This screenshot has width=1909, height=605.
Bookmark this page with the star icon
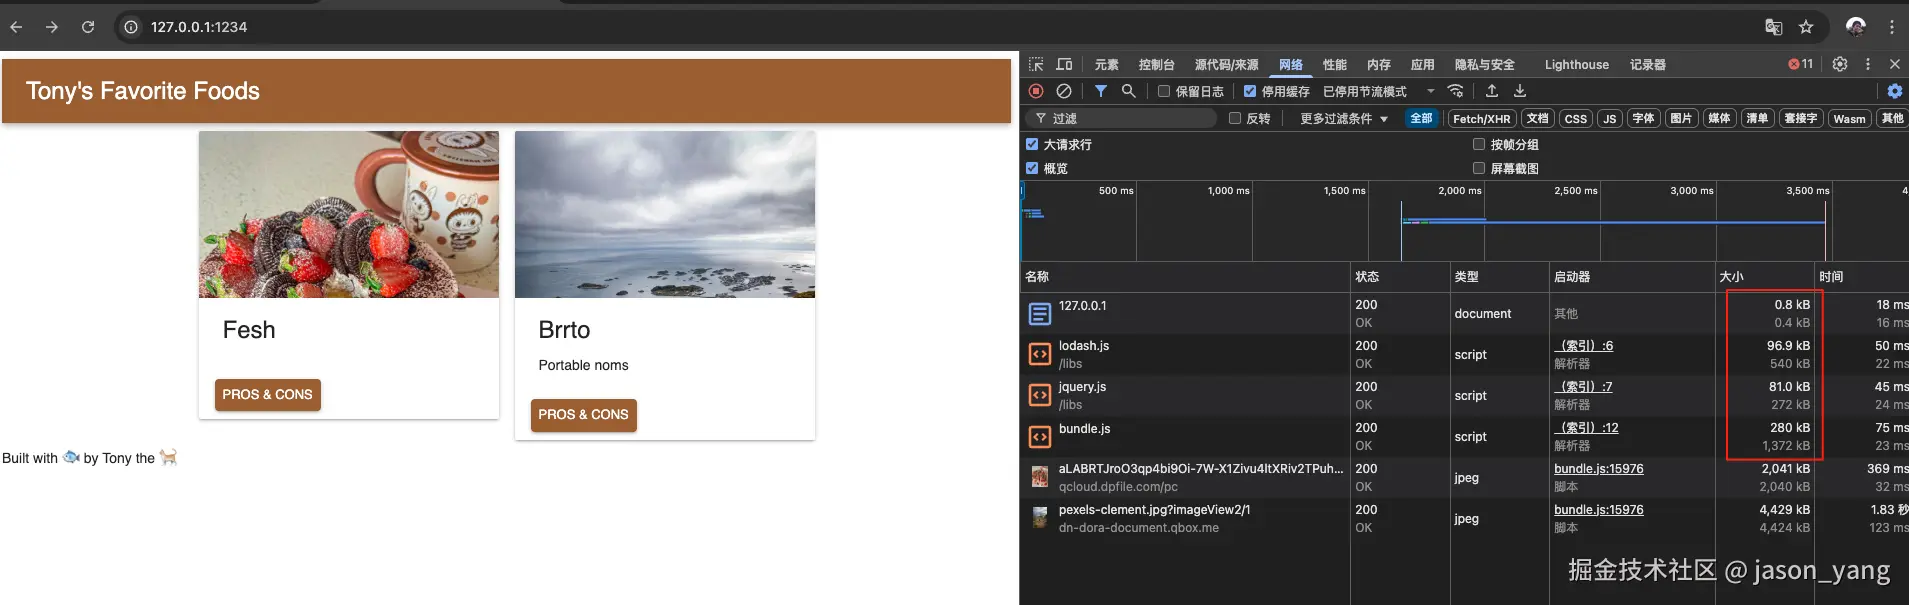pos(1806,27)
